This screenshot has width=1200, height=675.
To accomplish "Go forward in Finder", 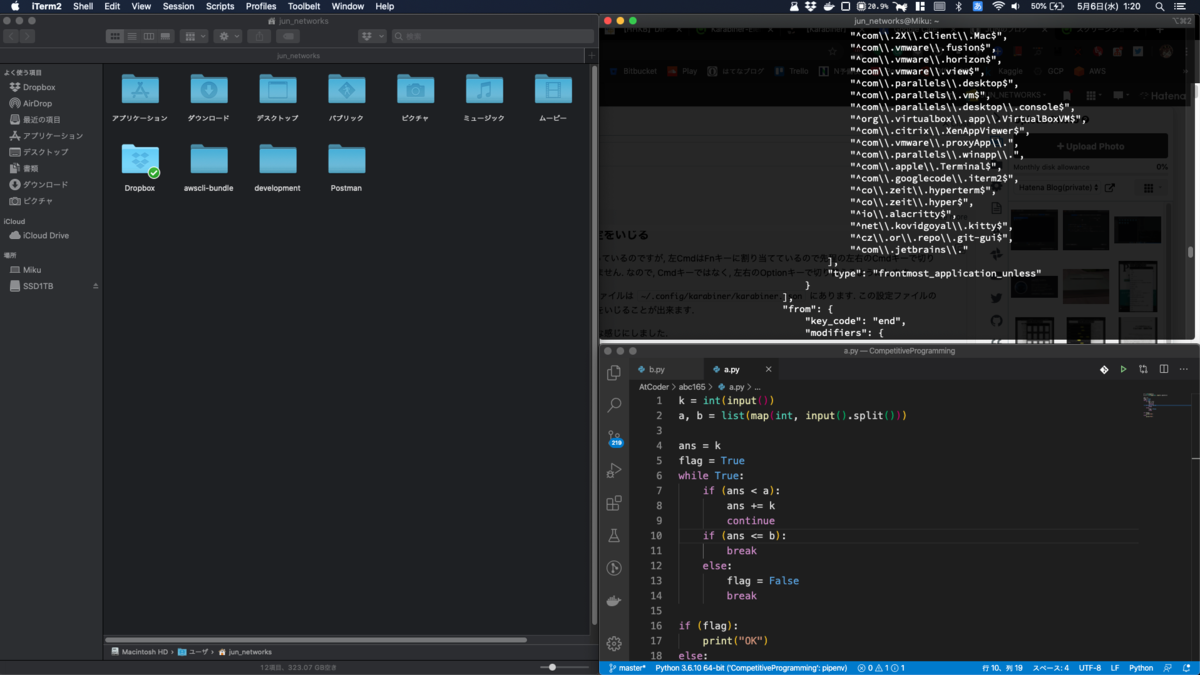I will pos(27,36).
